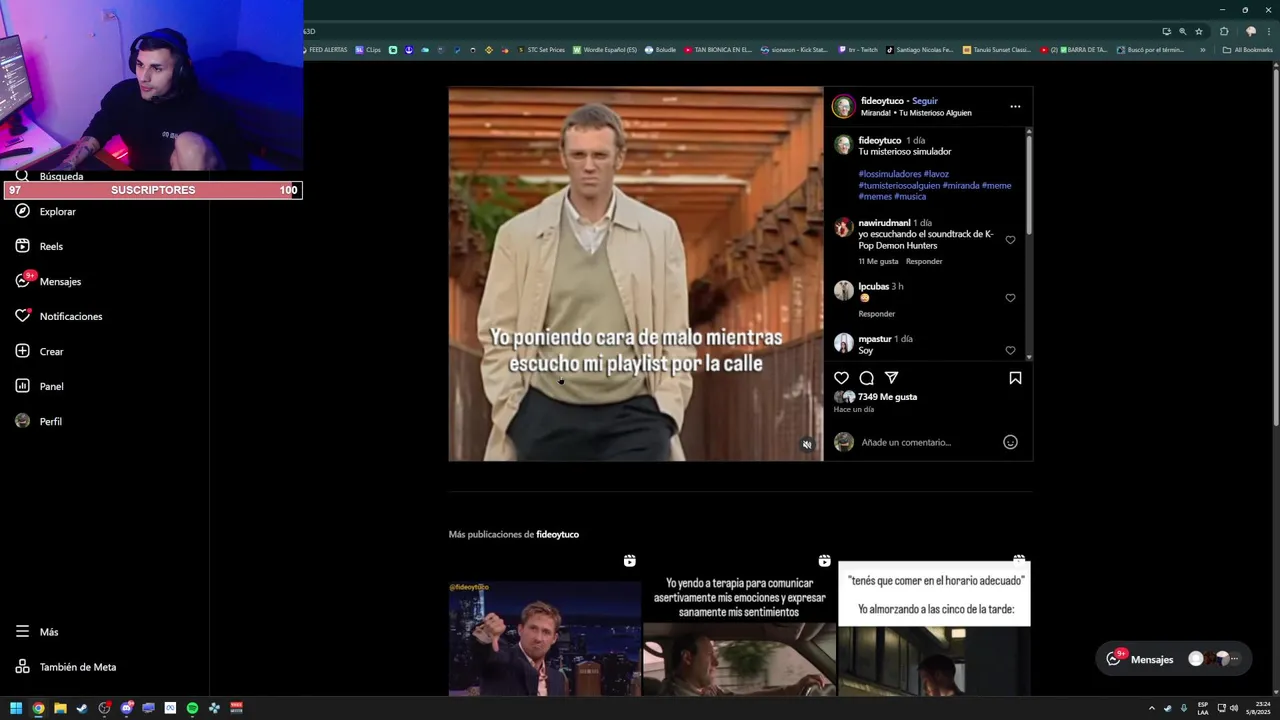This screenshot has width=1280, height=720.
Task: Open the 'tenés que comer' reel thumbnail
Action: point(934,625)
